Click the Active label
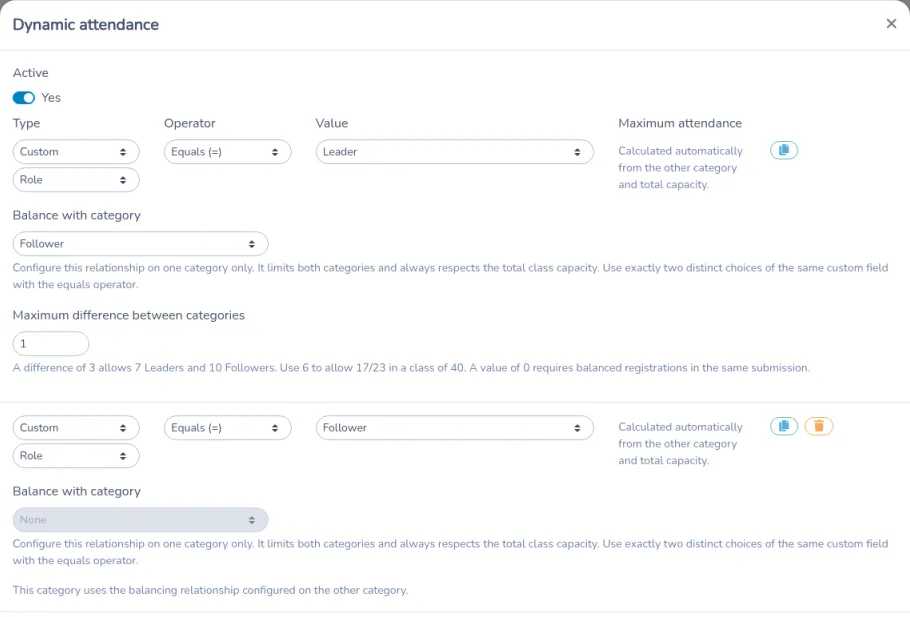This screenshot has width=910, height=617. [x=31, y=73]
